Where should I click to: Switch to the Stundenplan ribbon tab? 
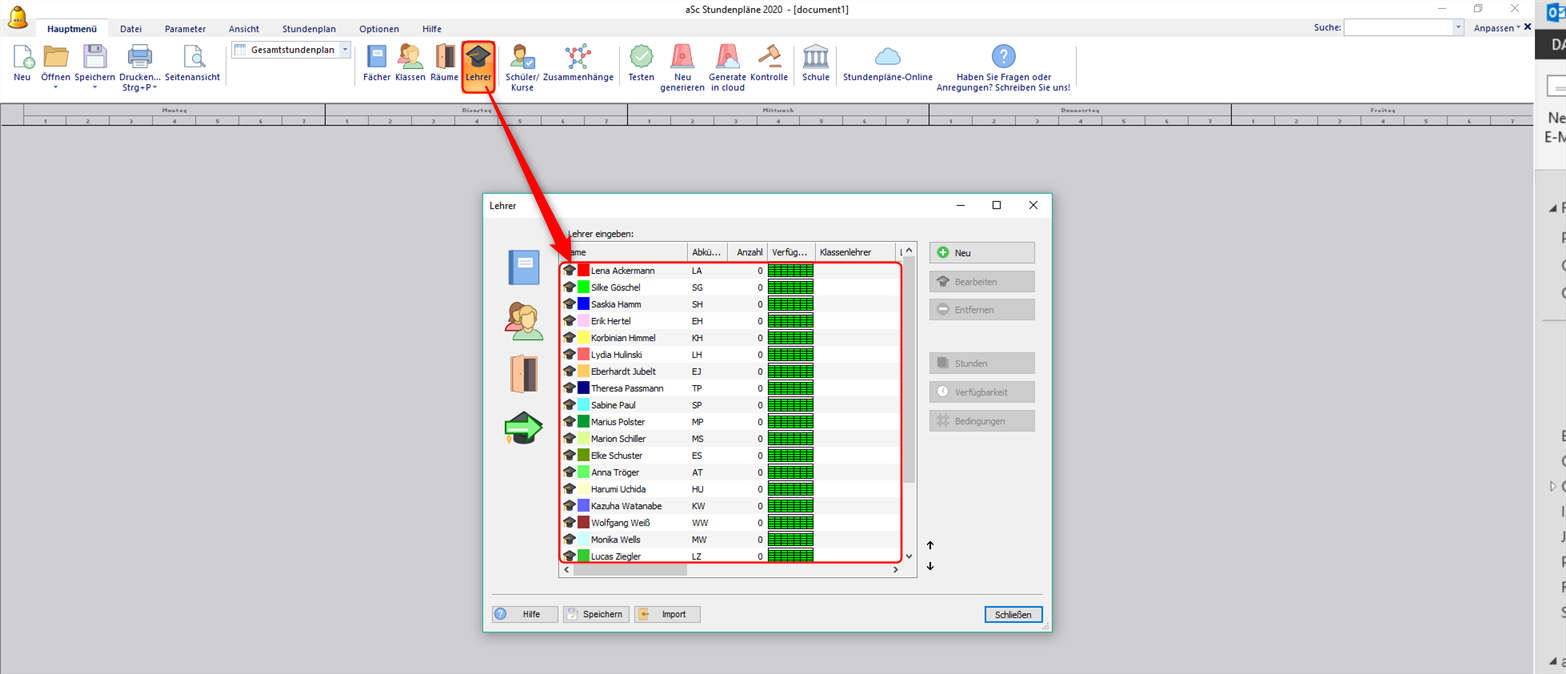click(309, 29)
